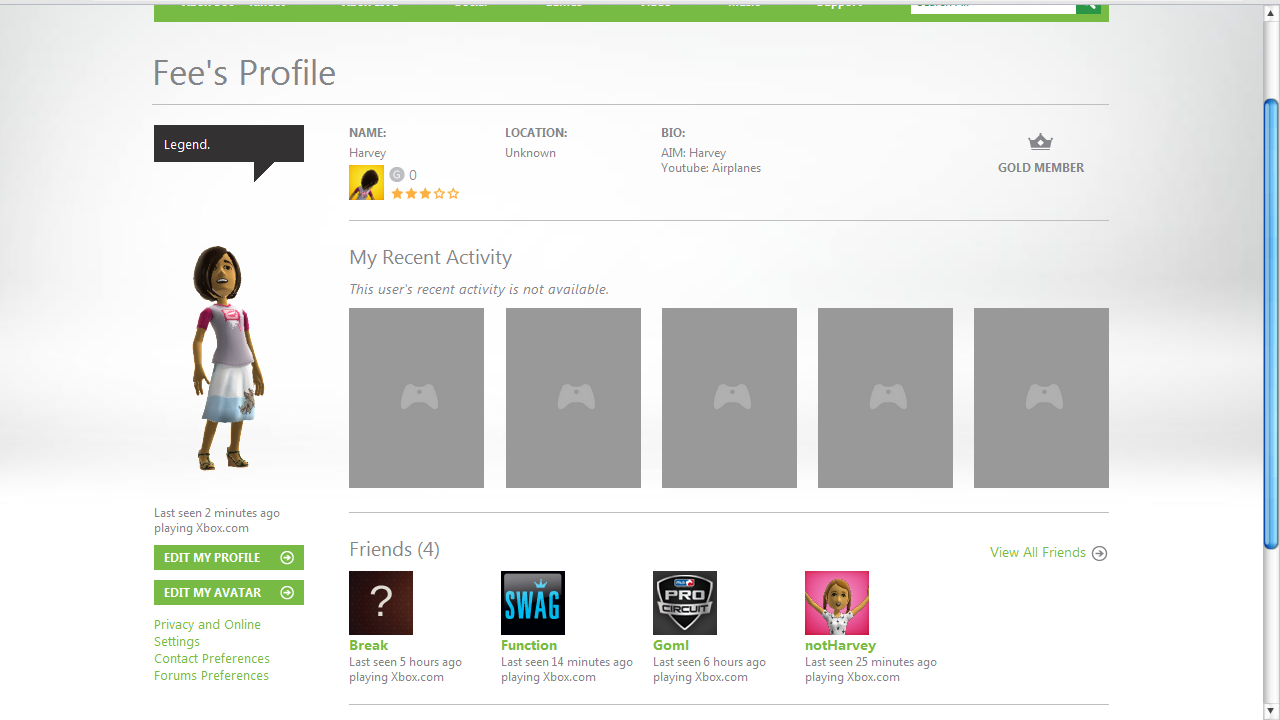The height and width of the screenshot is (720, 1280).
Task: Open Edit My Avatar button
Action: (x=229, y=593)
